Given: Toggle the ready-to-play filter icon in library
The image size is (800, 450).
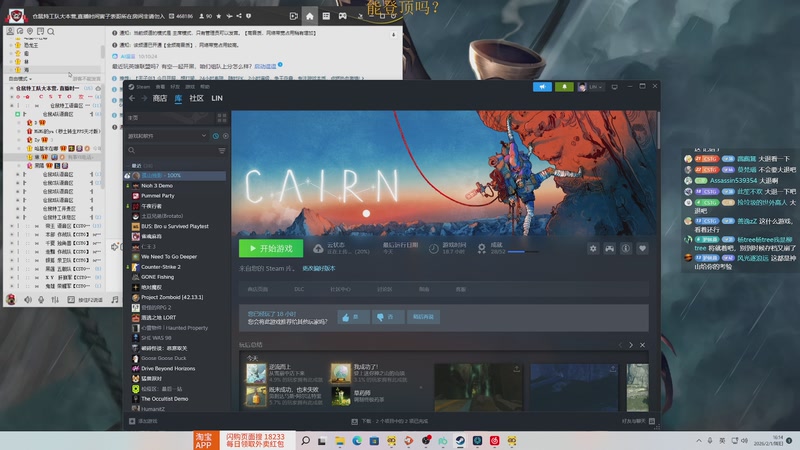Looking at the screenshot, I should pos(226,136).
